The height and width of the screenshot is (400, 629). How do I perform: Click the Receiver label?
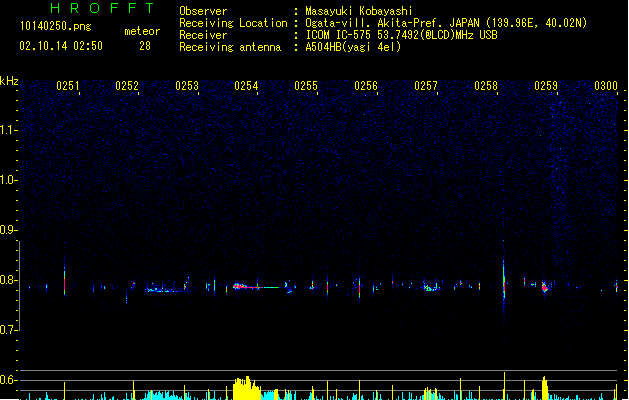click(x=203, y=35)
